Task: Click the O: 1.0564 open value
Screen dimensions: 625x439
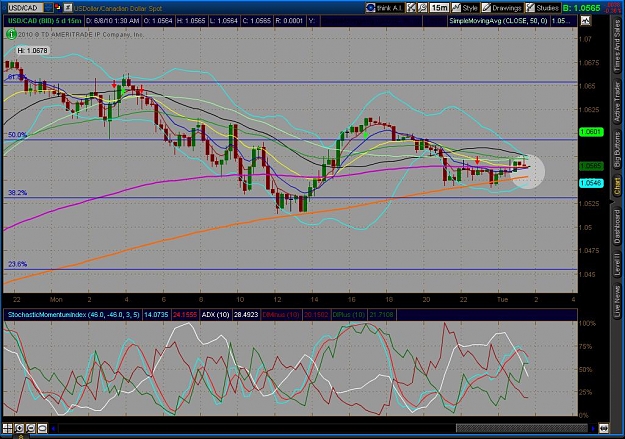Action: tap(158, 21)
